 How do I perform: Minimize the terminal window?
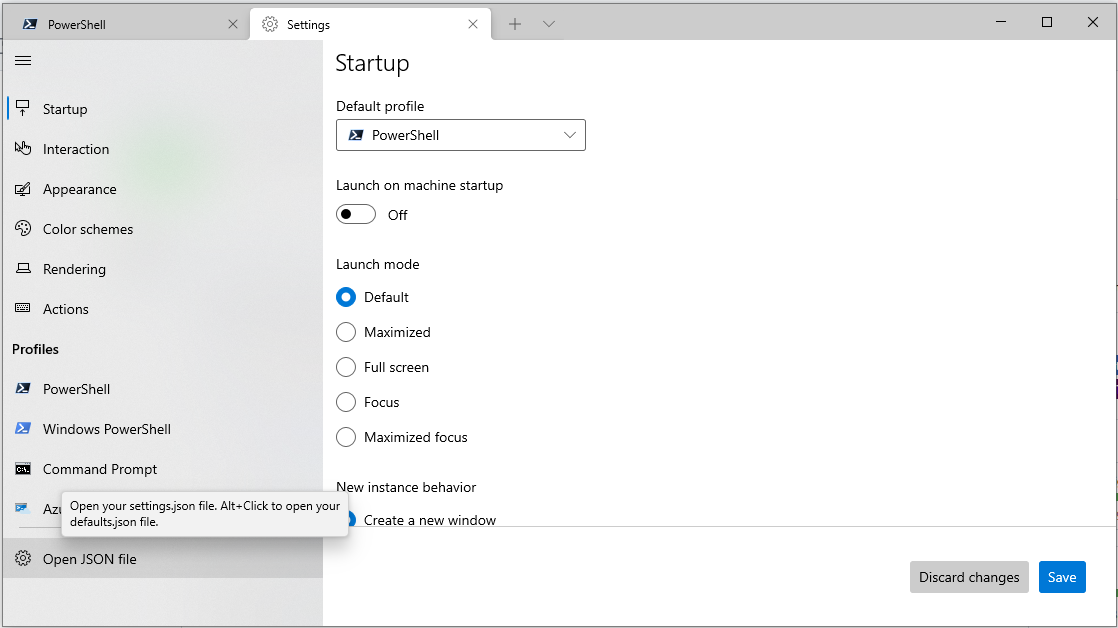point(1001,22)
